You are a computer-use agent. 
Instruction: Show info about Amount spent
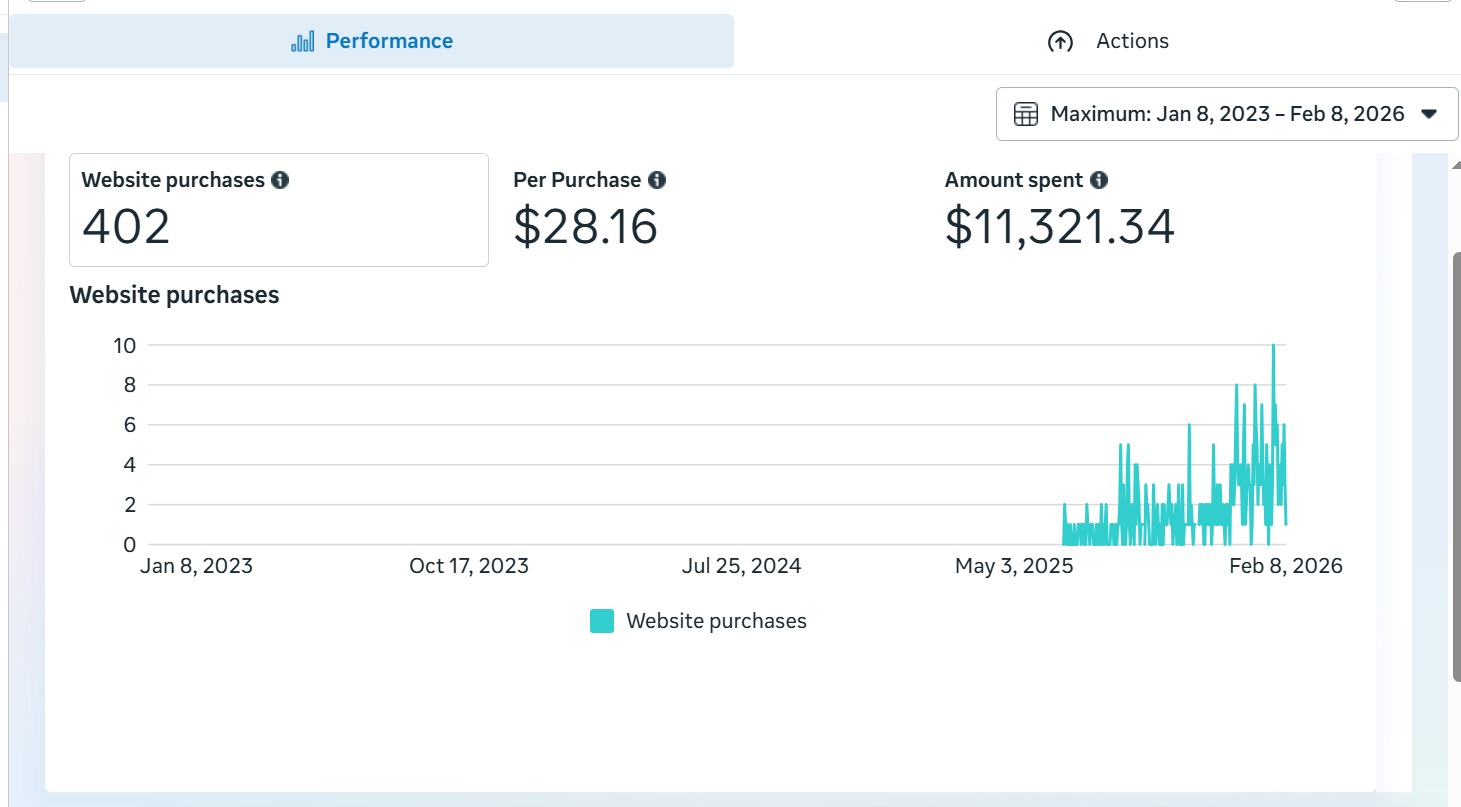coord(1099,180)
